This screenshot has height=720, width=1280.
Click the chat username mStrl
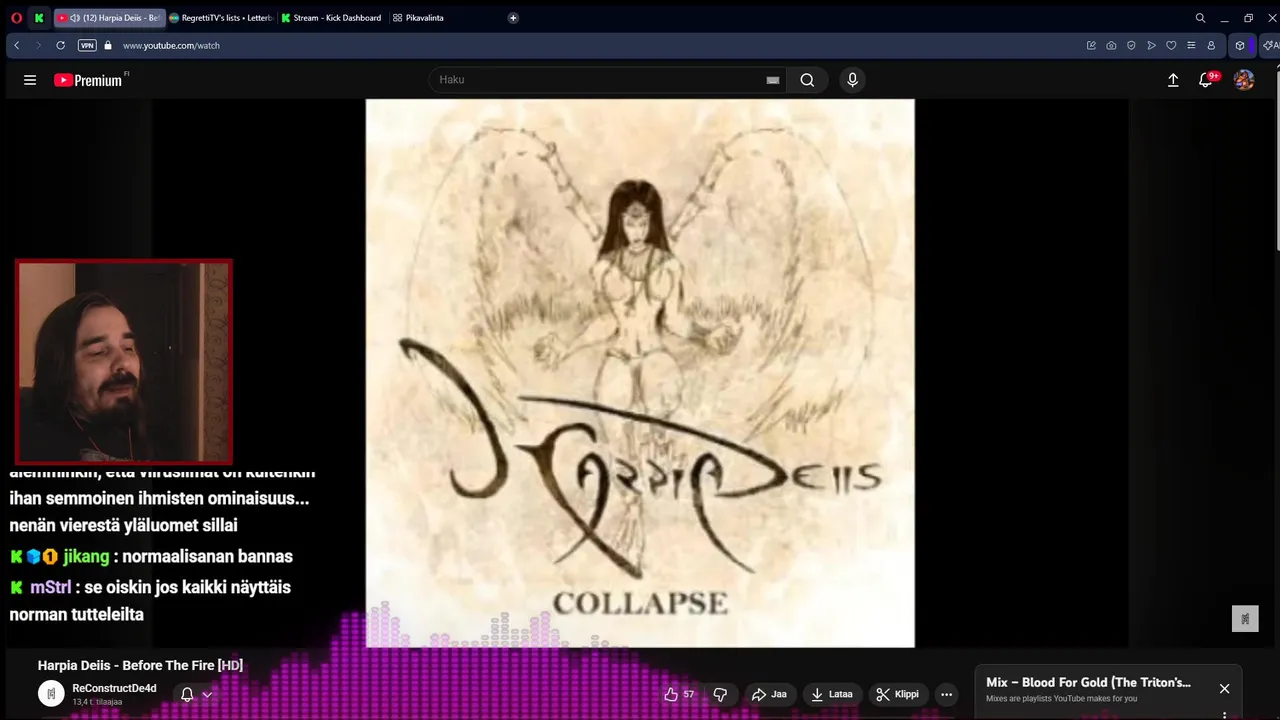[x=51, y=587]
